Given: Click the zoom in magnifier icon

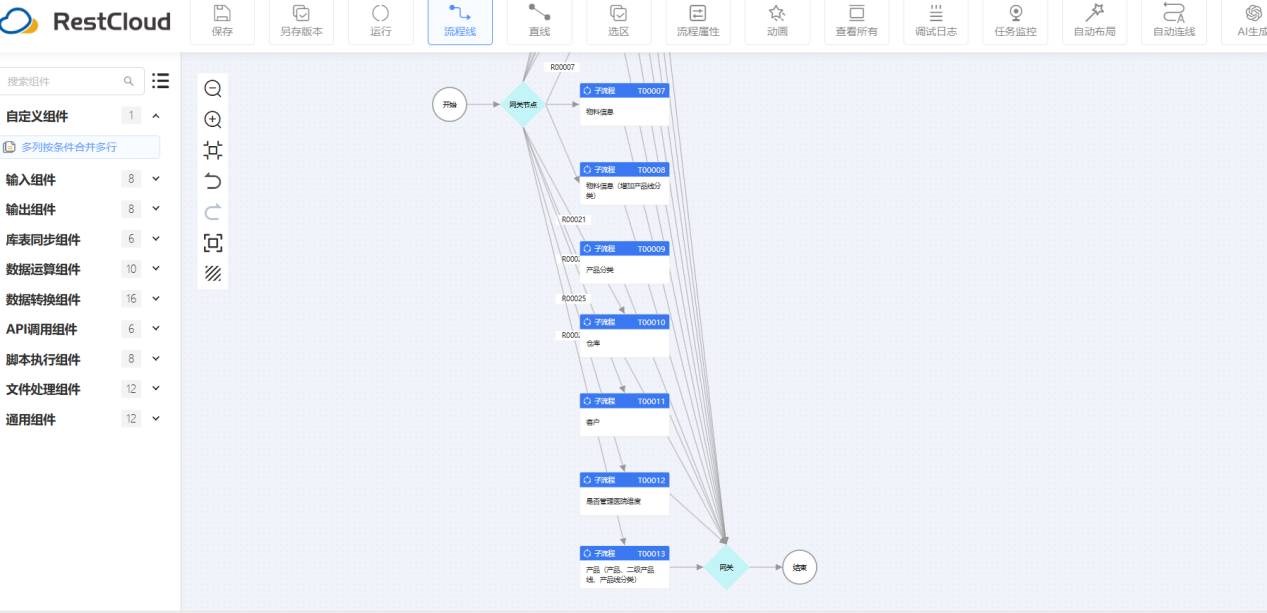Looking at the screenshot, I should (213, 120).
